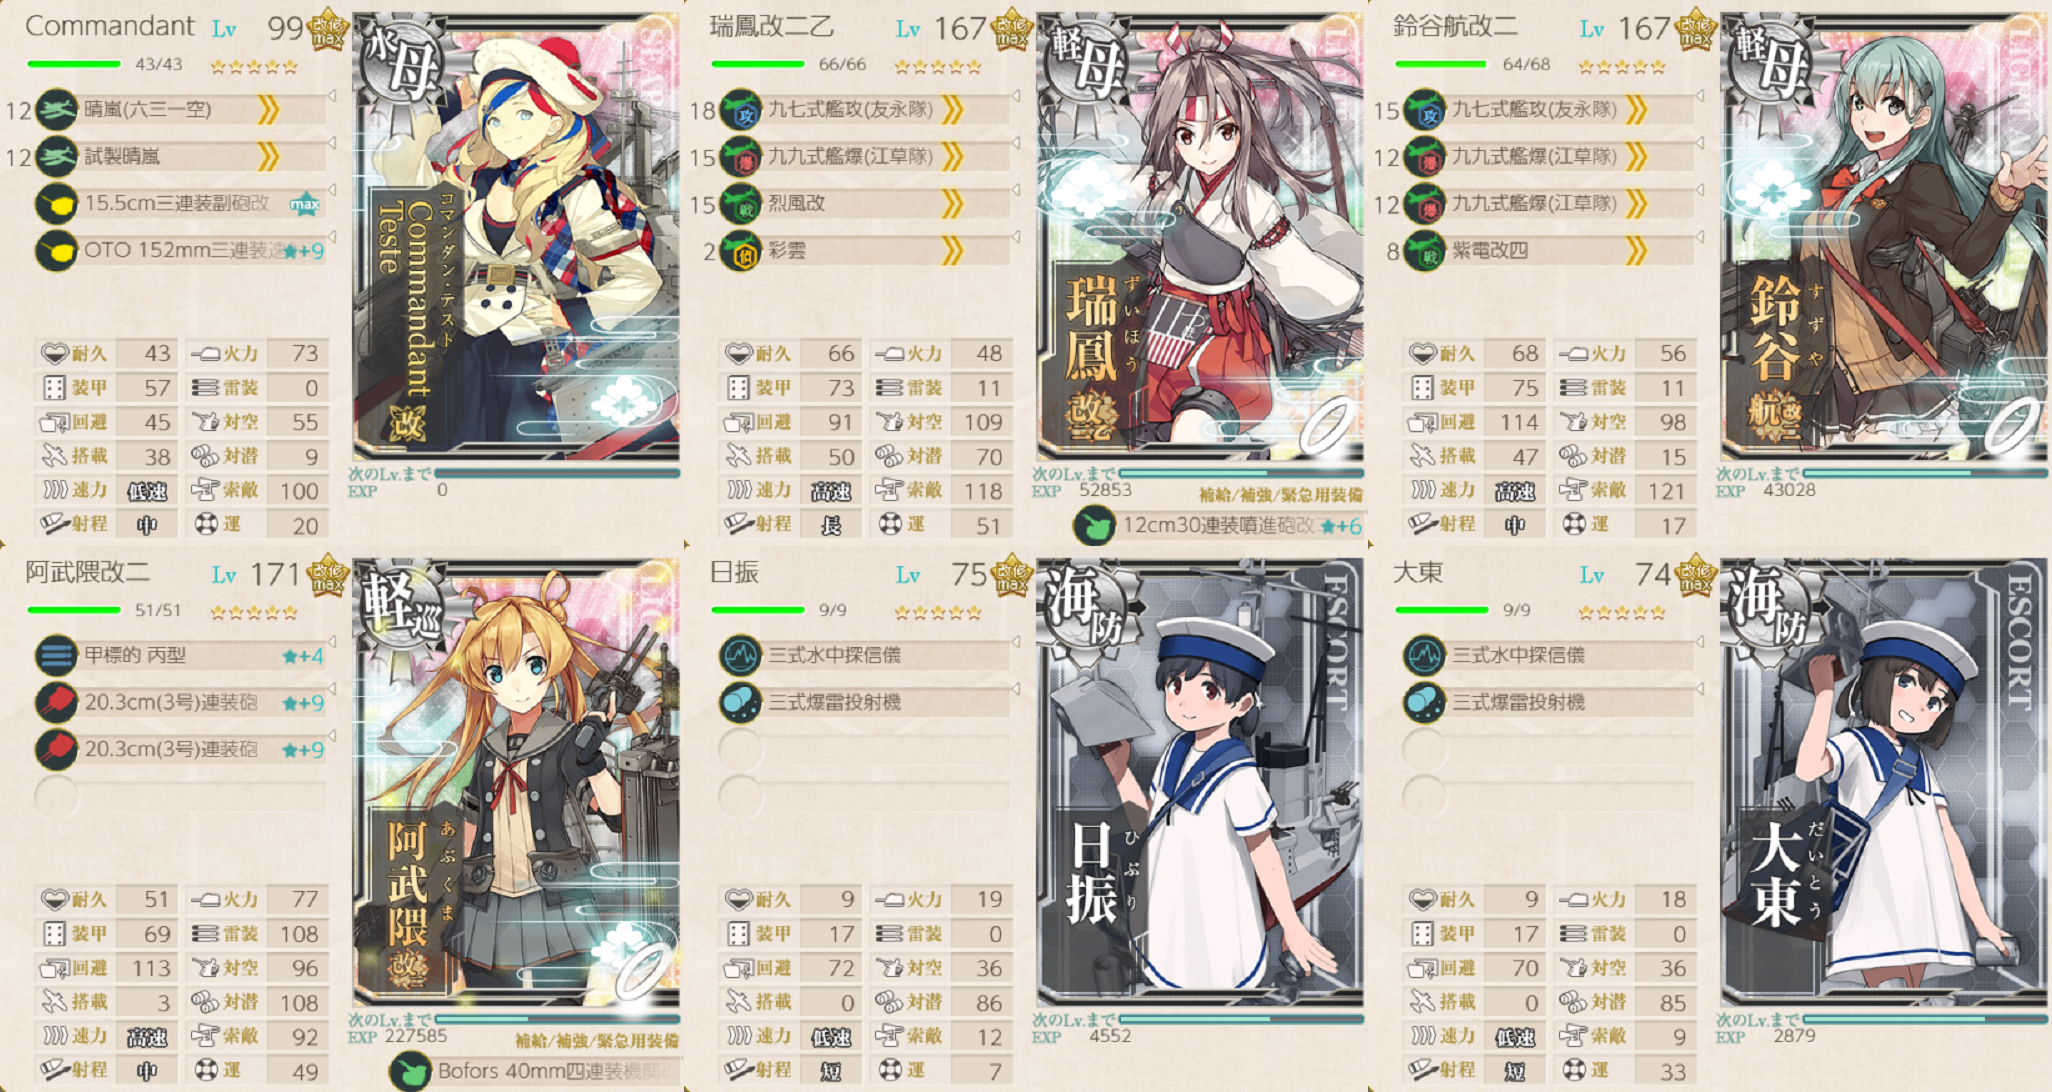
Task: Expand arrow beside 九七式艦攻(友永隊) on 瑞鳳
Action: point(1015,97)
